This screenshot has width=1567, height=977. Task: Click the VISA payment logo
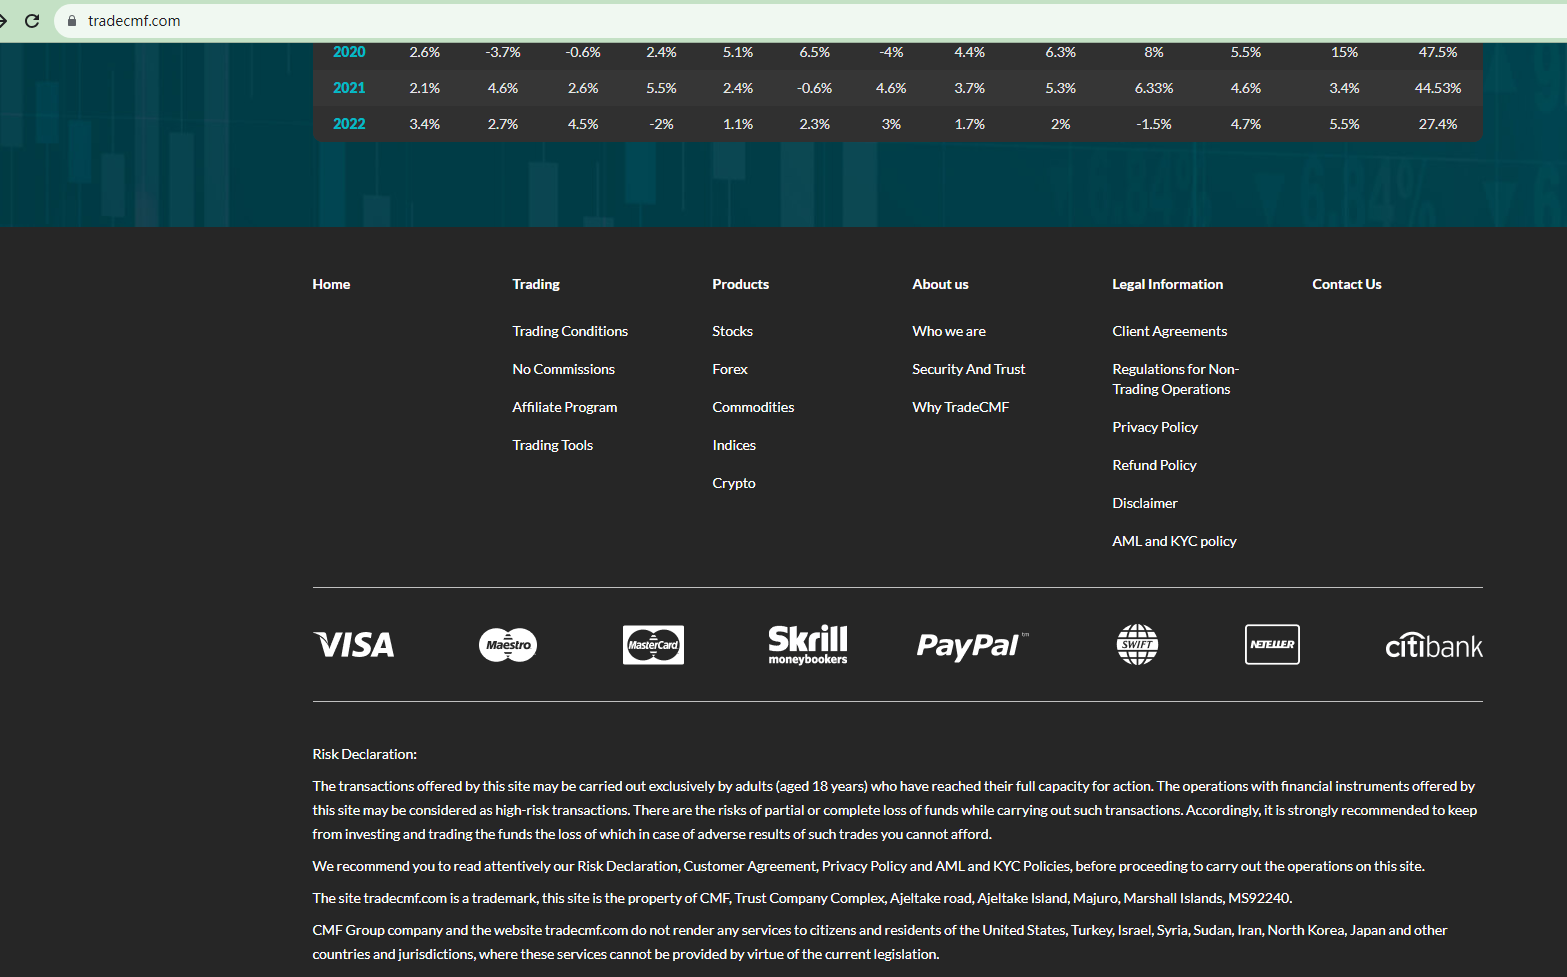(354, 645)
